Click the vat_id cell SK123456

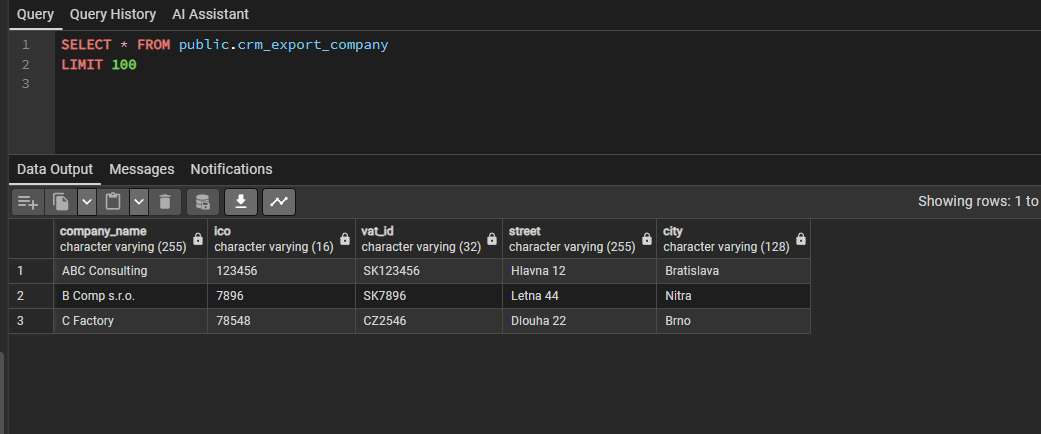[429, 271]
